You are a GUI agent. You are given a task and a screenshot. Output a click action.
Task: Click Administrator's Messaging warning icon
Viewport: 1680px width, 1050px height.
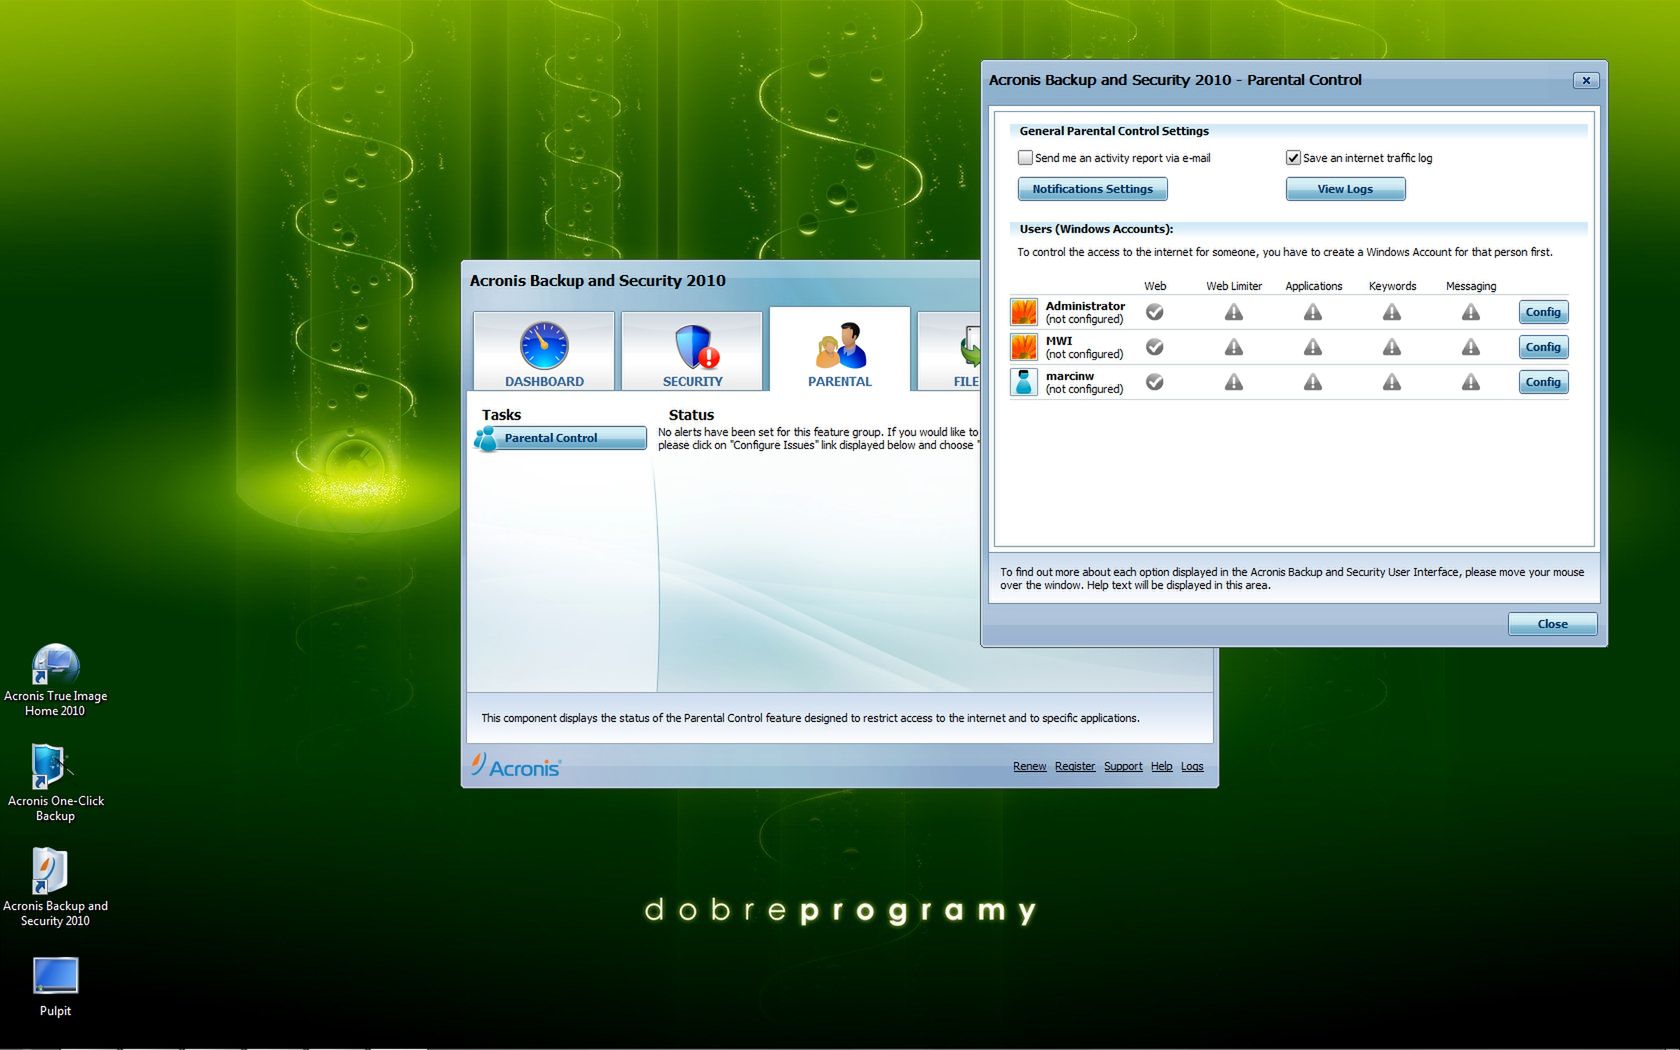[x=1471, y=312]
